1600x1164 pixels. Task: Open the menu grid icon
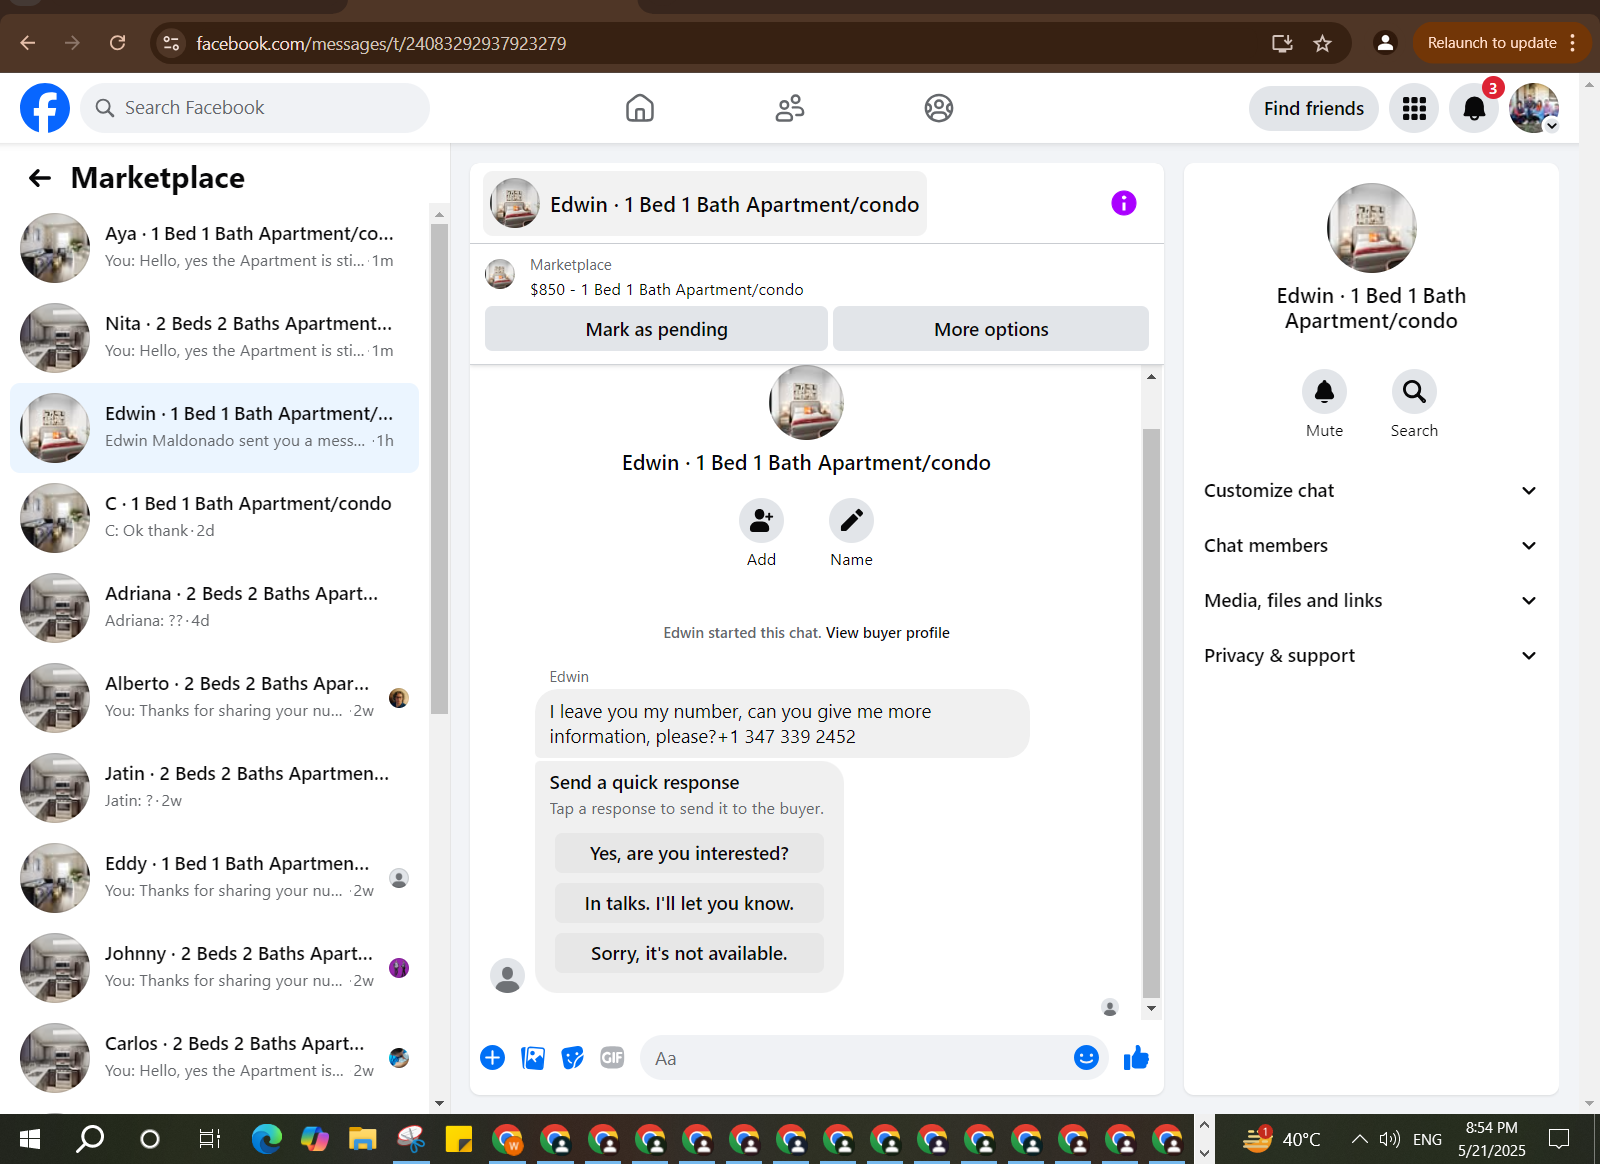[x=1414, y=108]
